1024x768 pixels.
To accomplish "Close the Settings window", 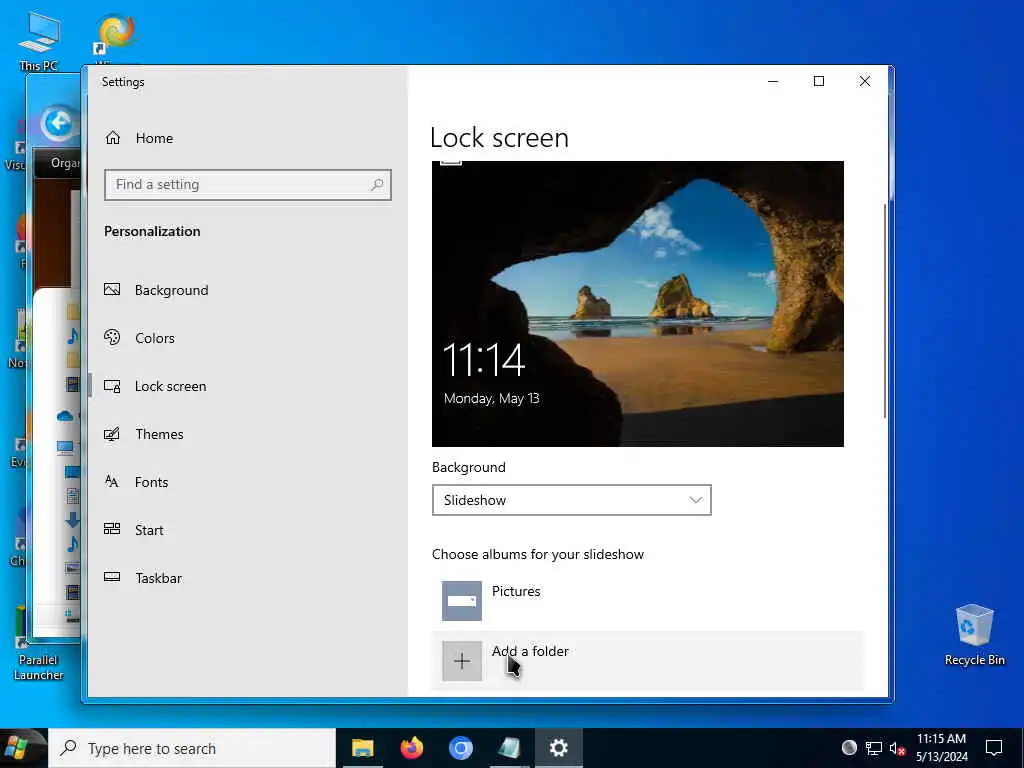I will (865, 81).
